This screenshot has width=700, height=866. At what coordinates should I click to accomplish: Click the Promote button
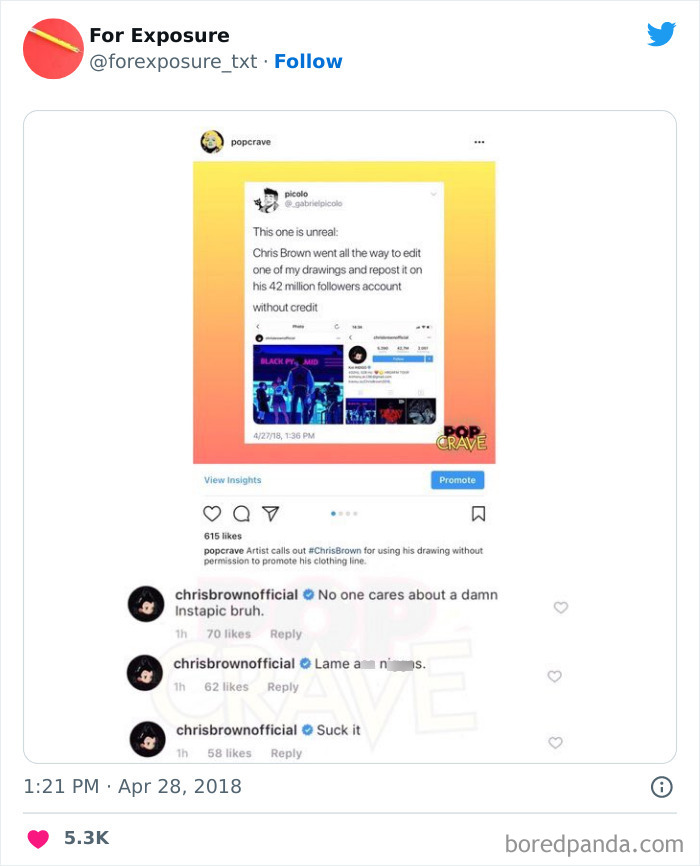[457, 480]
